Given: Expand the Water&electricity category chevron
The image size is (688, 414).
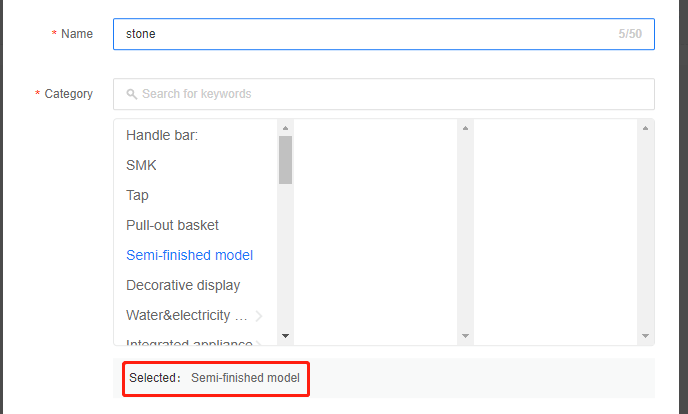Looking at the screenshot, I should pyautogui.click(x=259, y=316).
